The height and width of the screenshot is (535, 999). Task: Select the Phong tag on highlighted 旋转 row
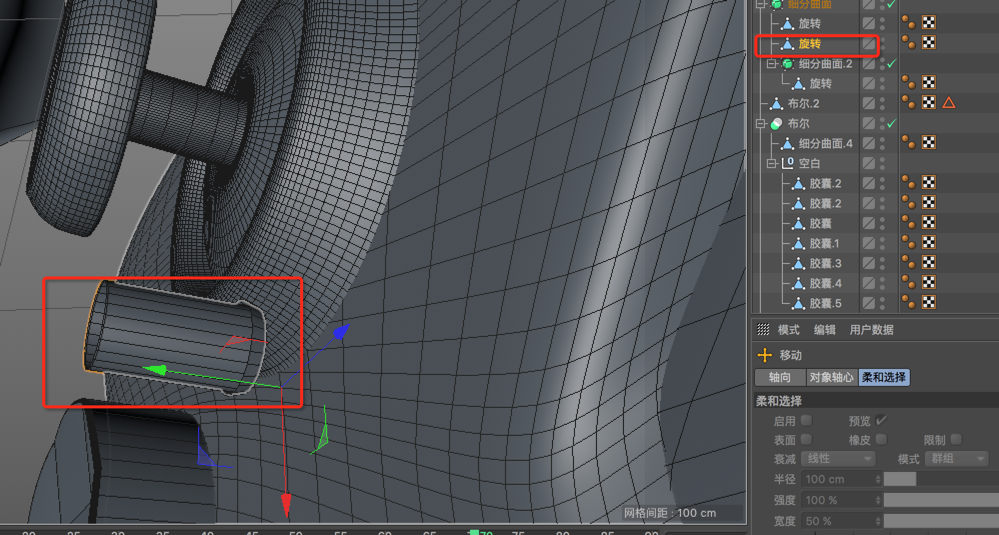point(909,43)
